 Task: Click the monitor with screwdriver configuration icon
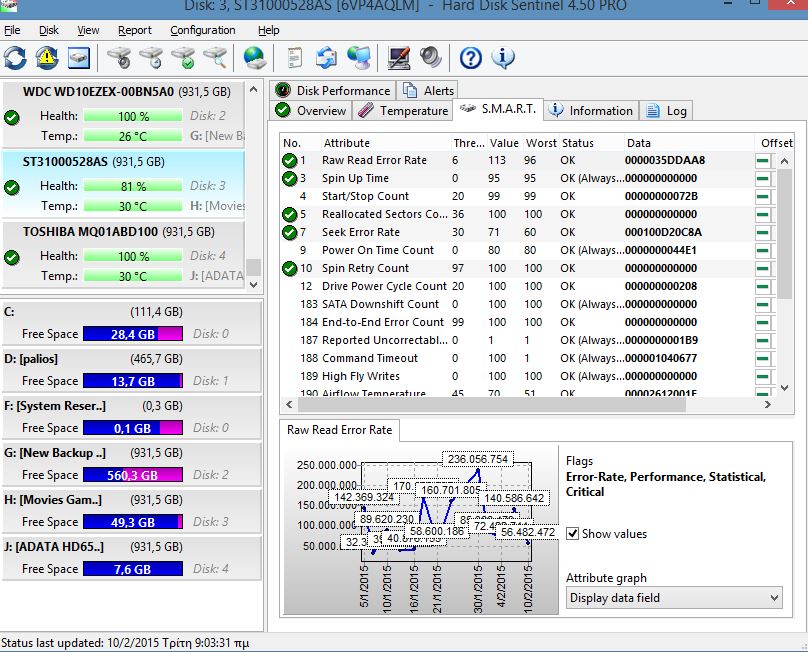pyautogui.click(x=398, y=57)
